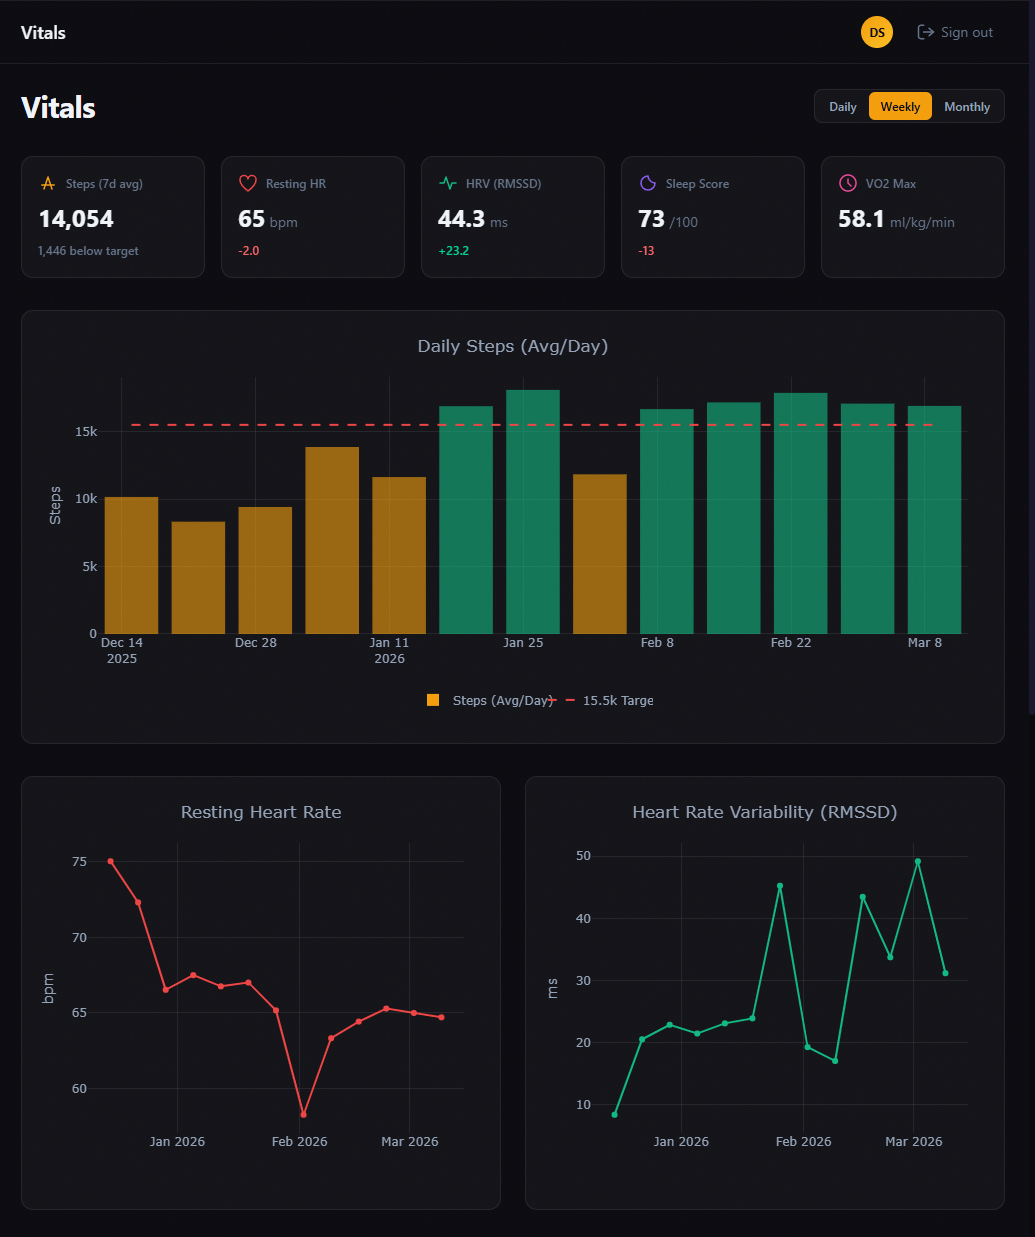Click the highest peak on HRV chart
The height and width of the screenshot is (1237, 1035).
click(x=917, y=861)
